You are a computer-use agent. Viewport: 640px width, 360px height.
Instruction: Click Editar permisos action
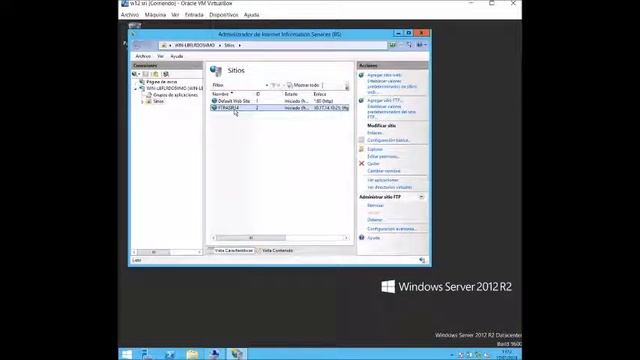[383, 157]
